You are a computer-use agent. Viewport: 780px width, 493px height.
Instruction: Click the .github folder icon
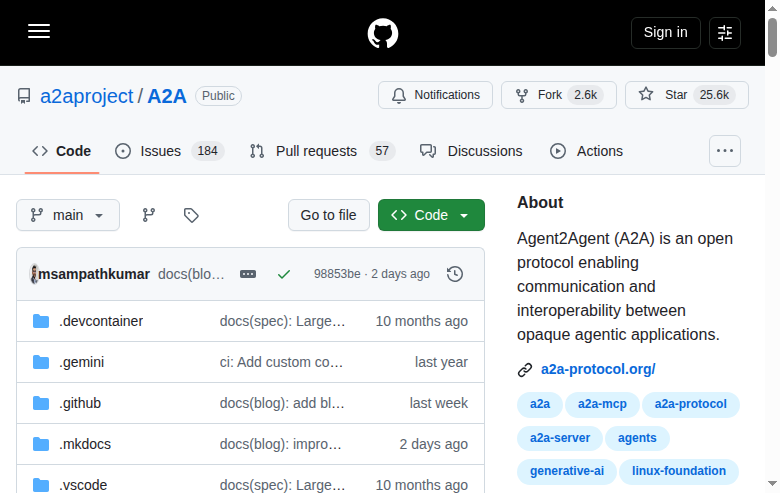click(x=41, y=403)
